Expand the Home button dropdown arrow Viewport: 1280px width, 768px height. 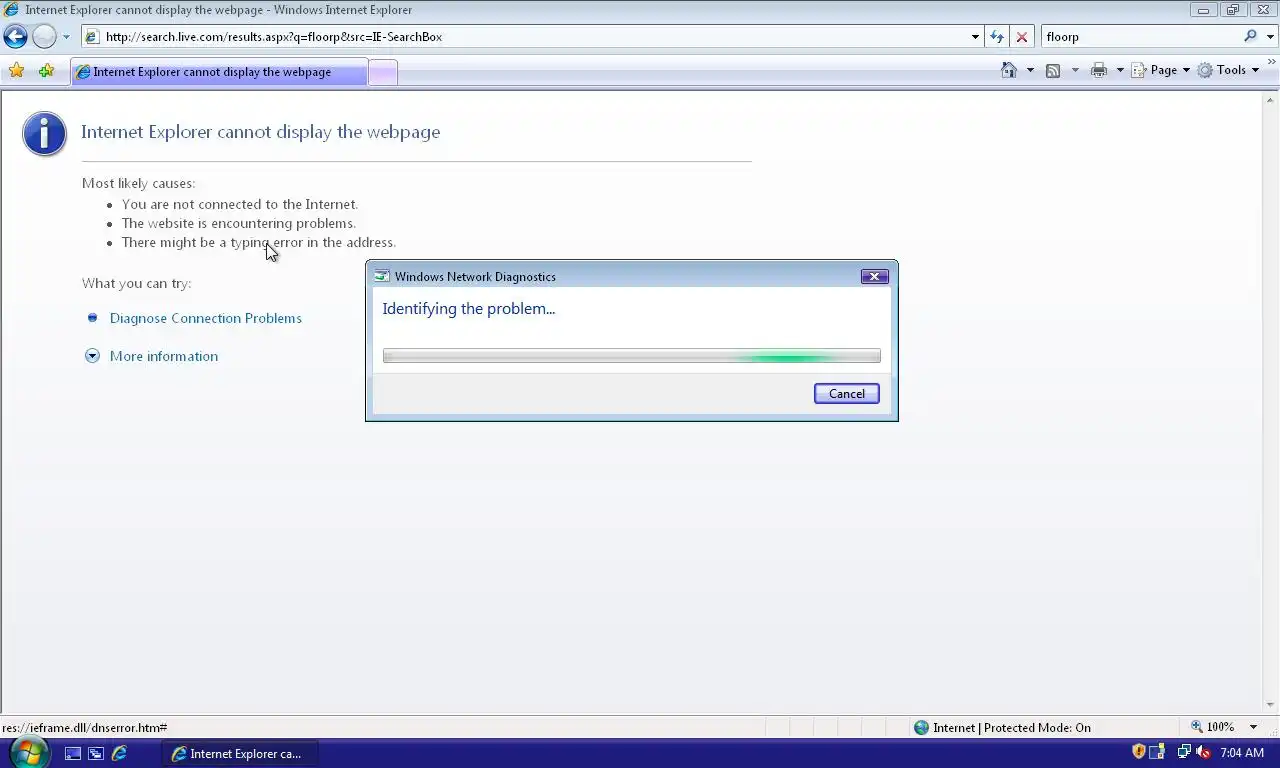click(x=1030, y=70)
